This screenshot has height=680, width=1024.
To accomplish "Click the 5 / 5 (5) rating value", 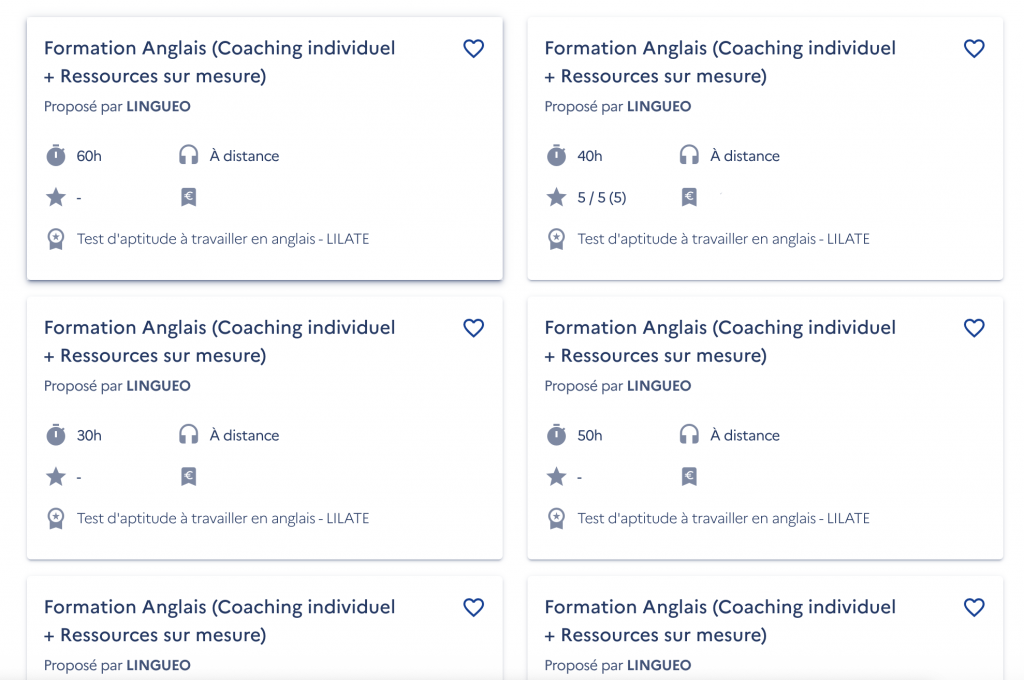I will [x=601, y=197].
